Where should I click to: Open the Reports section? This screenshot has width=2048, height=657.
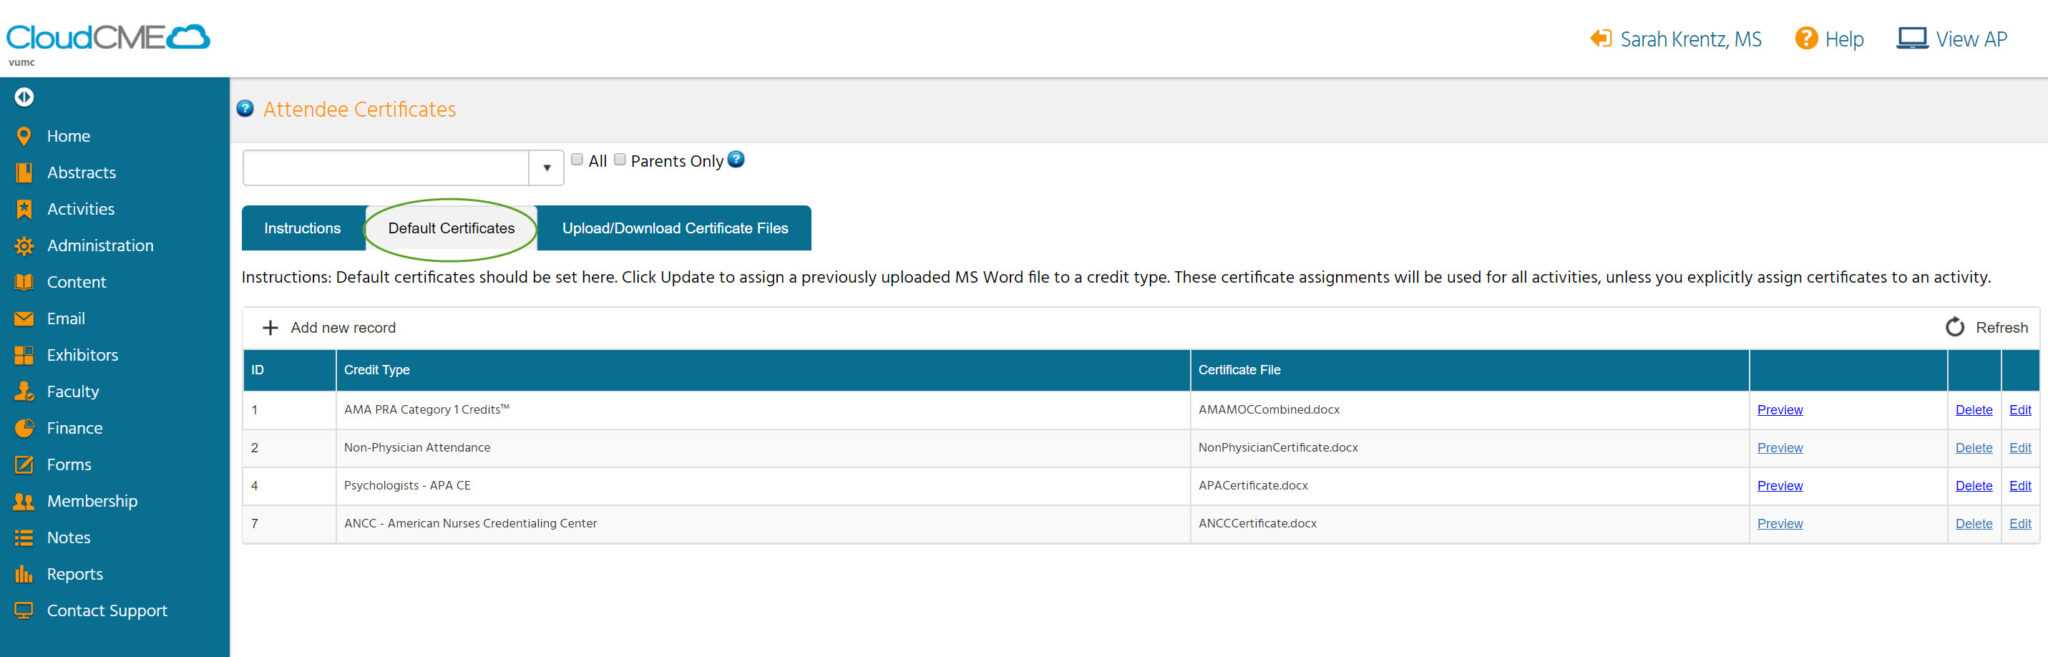pos(76,573)
